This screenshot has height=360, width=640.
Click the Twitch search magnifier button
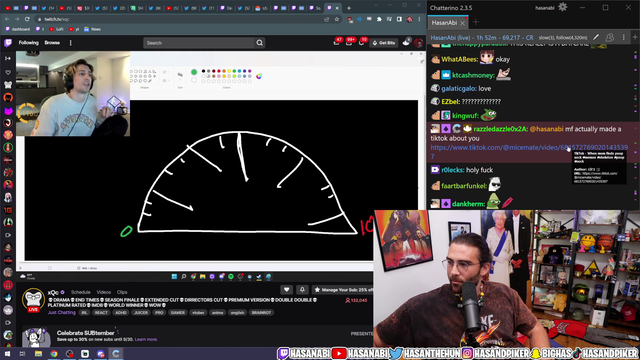coord(260,43)
